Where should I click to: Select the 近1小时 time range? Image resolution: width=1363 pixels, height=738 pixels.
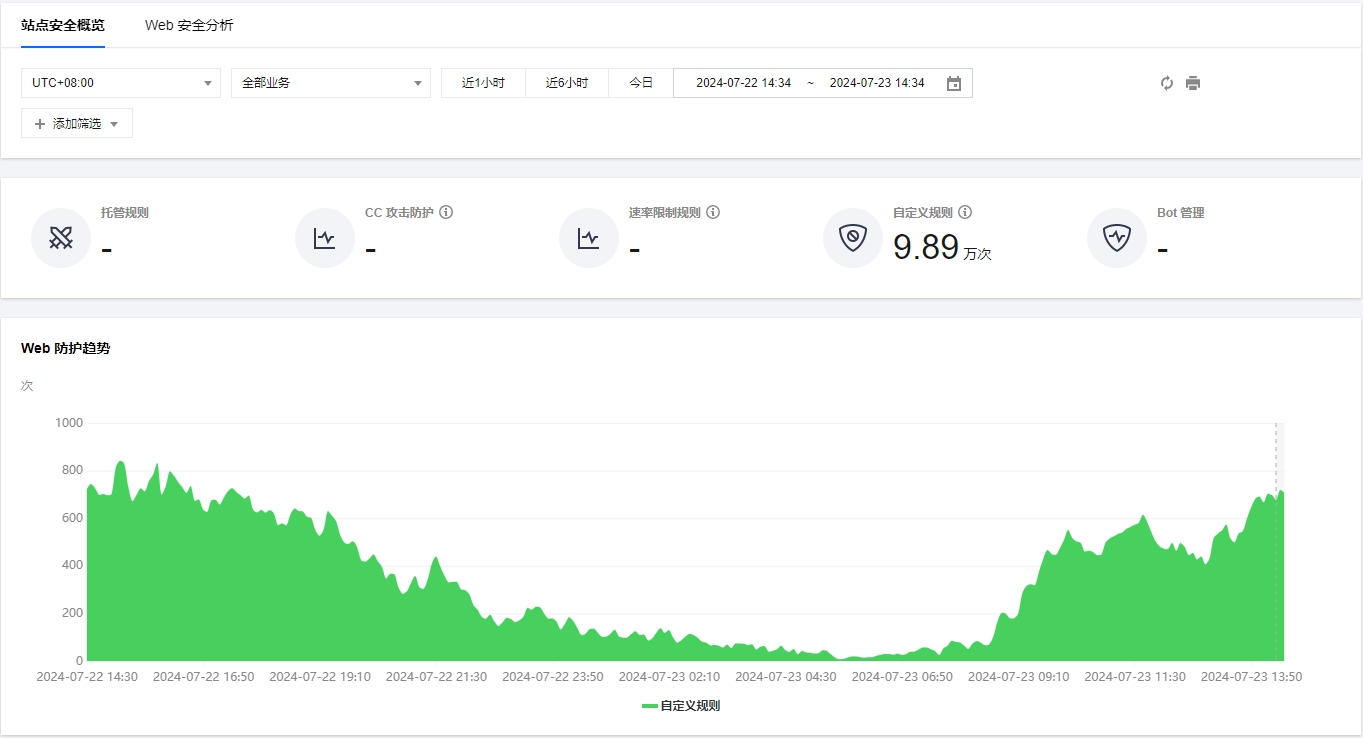483,83
